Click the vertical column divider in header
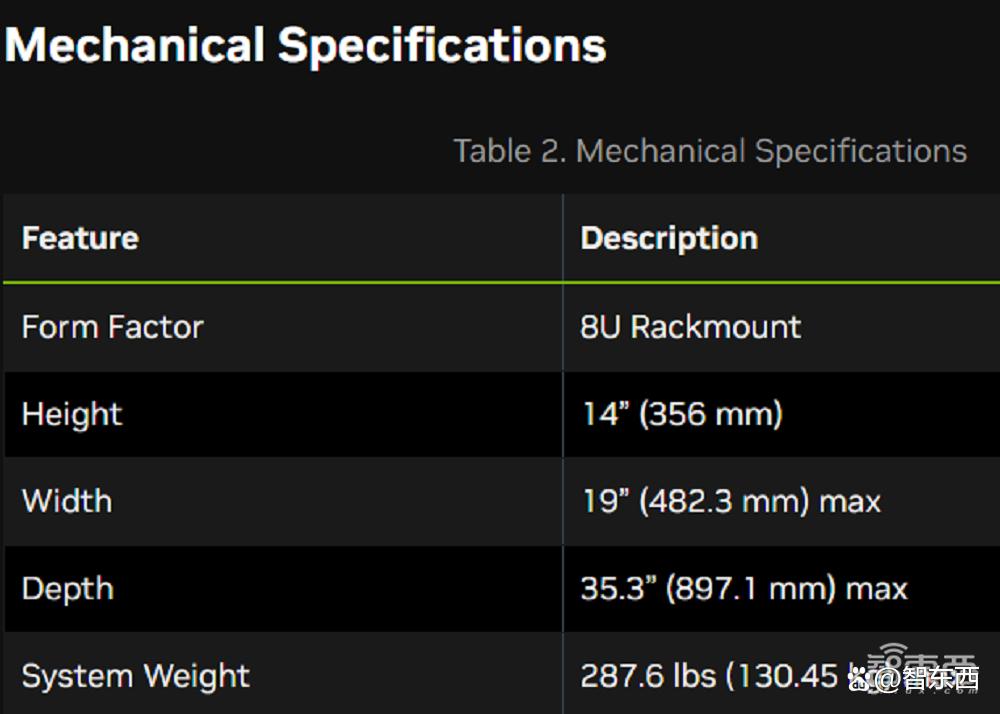Viewport: 1000px width, 714px height. point(562,237)
